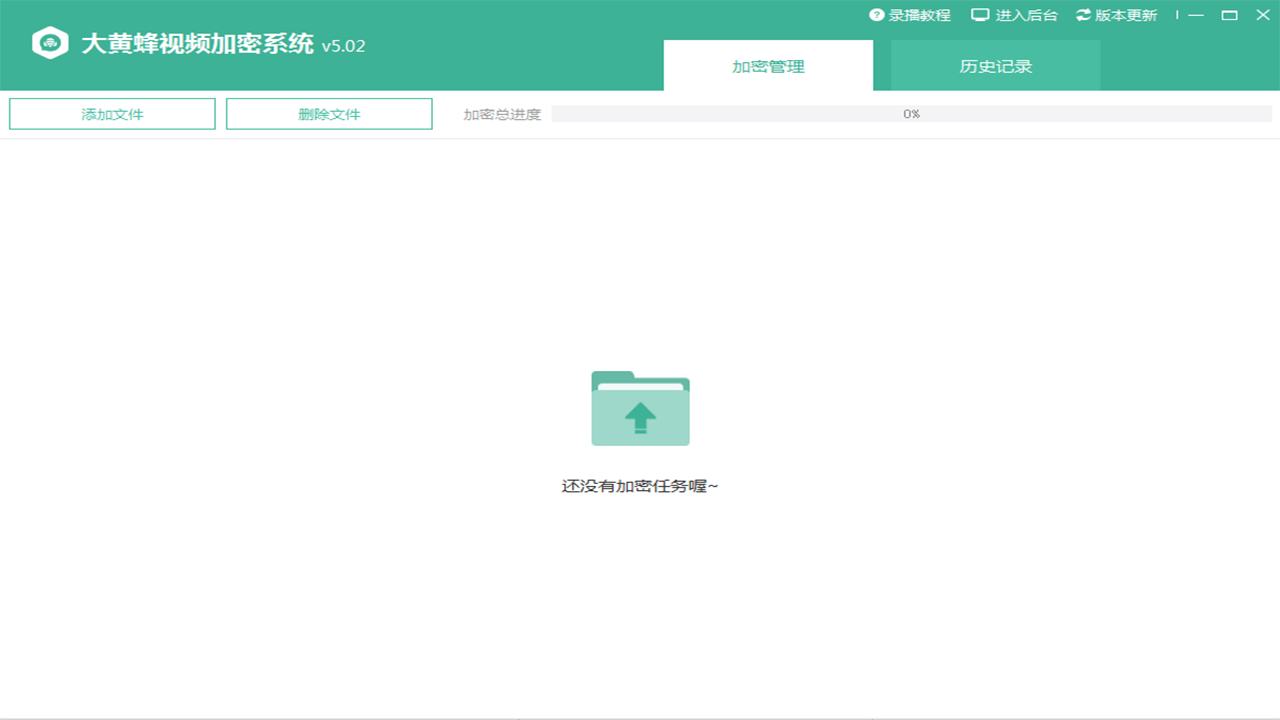This screenshot has width=1280, height=720.
Task: Click the upload folder icon in center
Action: 640,409
